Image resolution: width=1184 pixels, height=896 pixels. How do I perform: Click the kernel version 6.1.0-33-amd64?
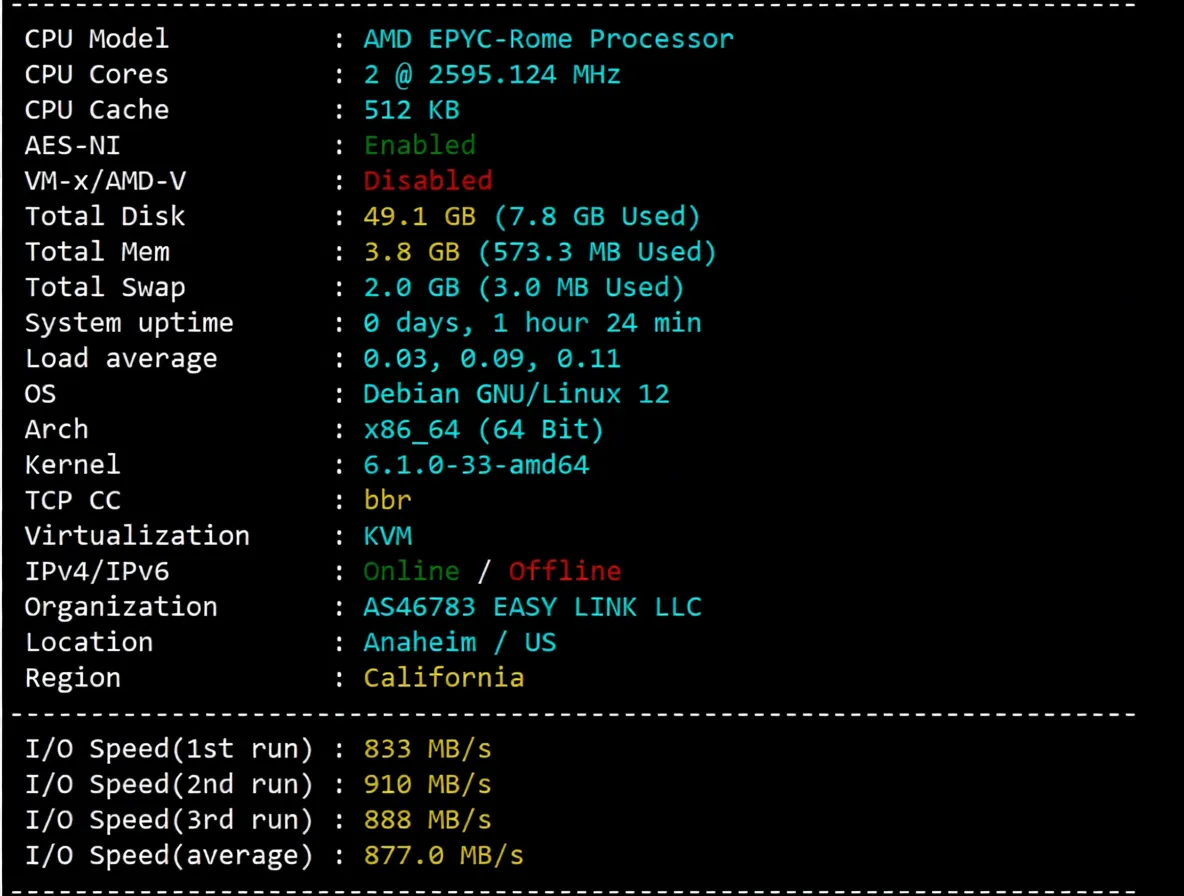click(476, 465)
